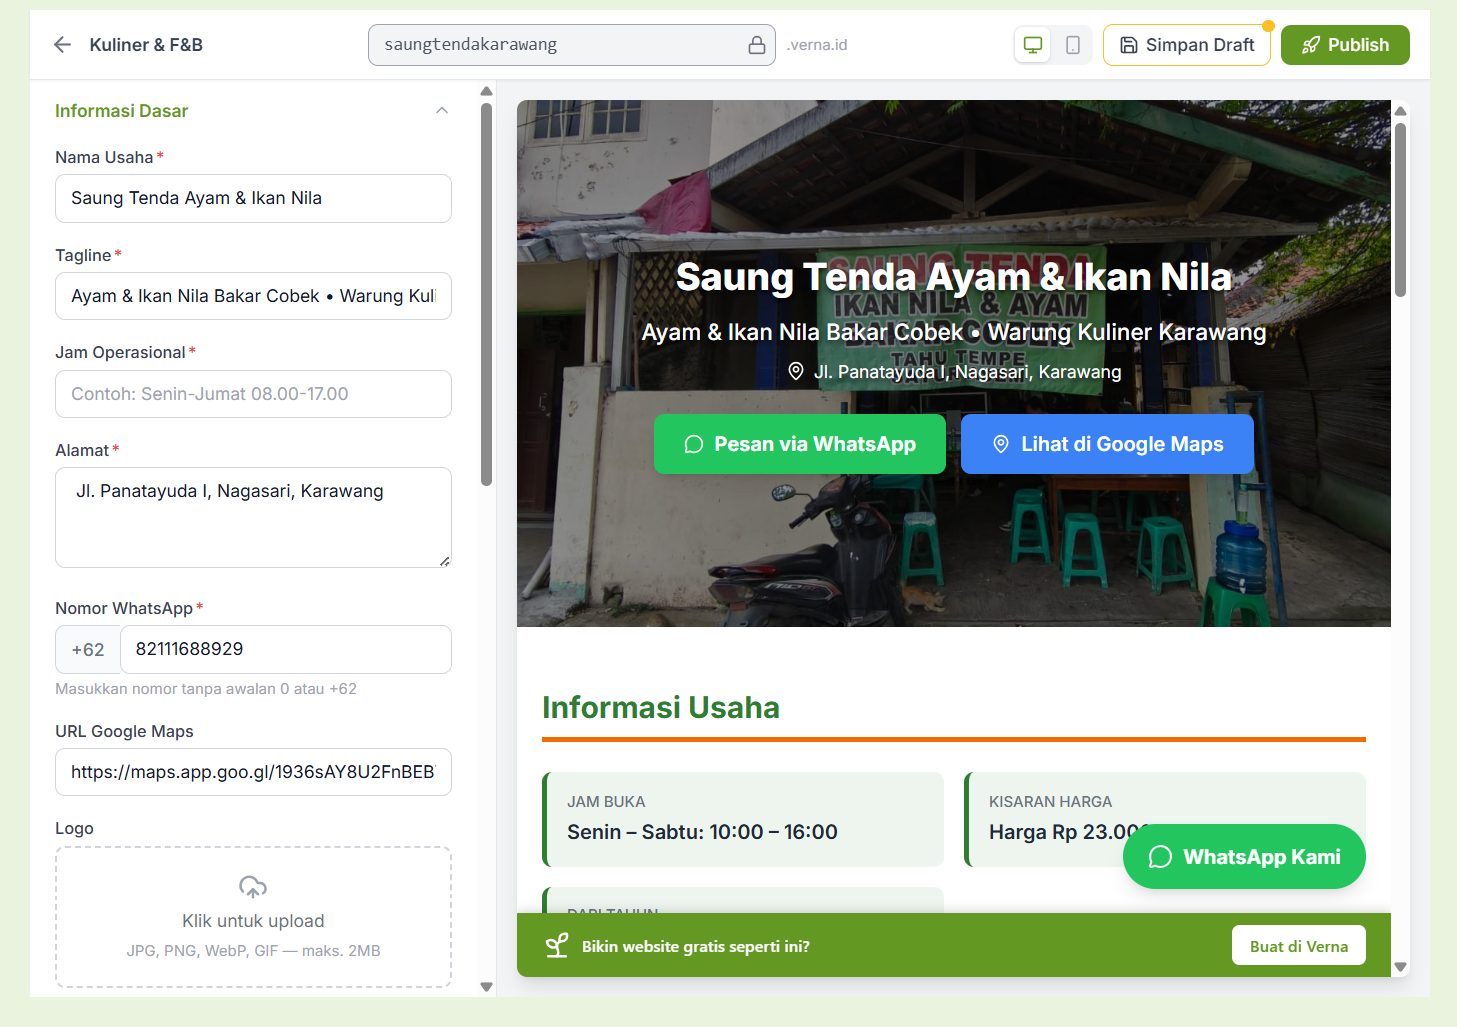Click the preview scroll-down arrow

1401,967
